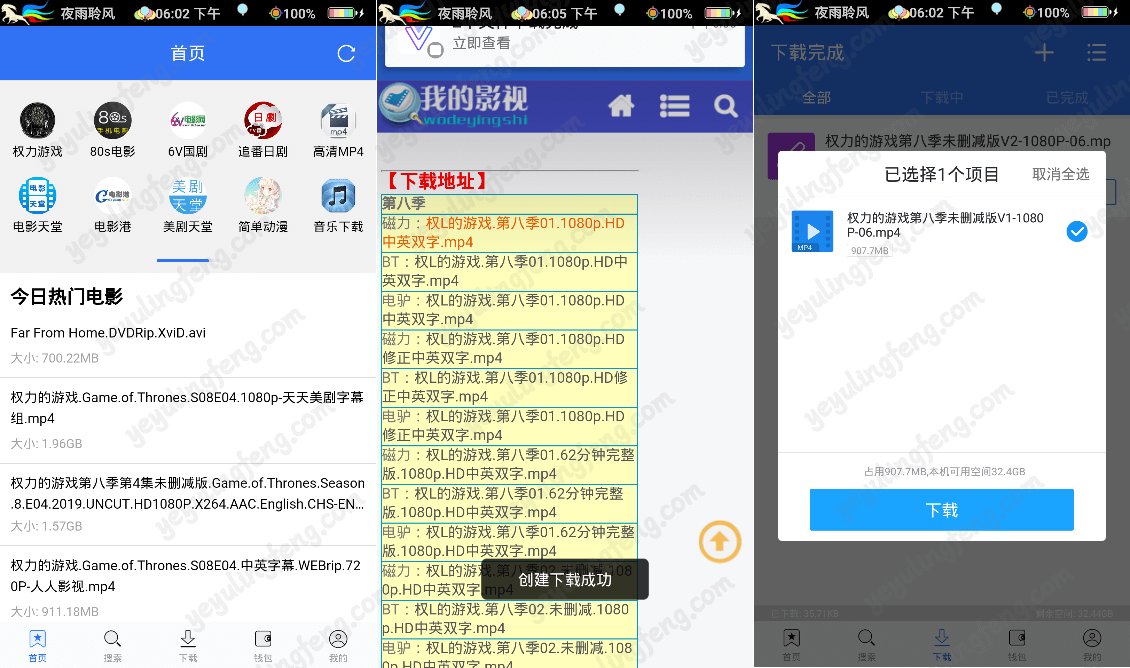Open the 第八季第4集未删减版 UNCUT entry
Viewport: 1130px width, 668px height.
tap(187, 504)
